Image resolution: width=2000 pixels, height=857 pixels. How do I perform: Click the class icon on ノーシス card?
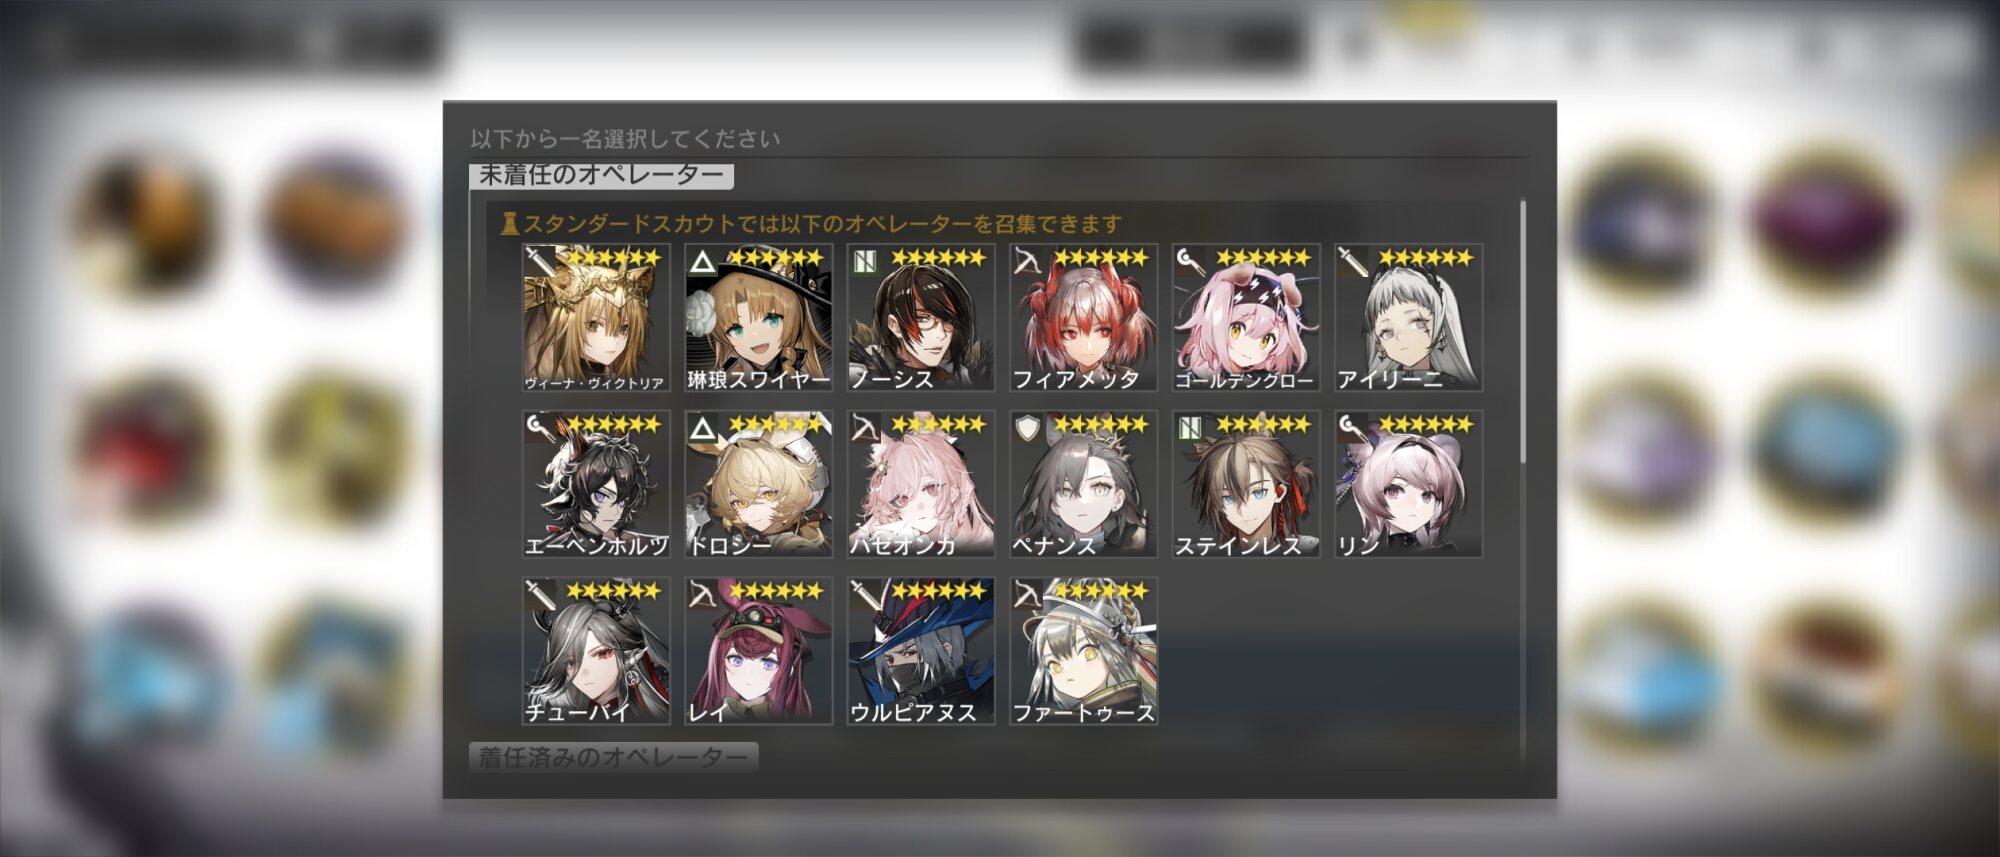pyautogui.click(x=865, y=261)
